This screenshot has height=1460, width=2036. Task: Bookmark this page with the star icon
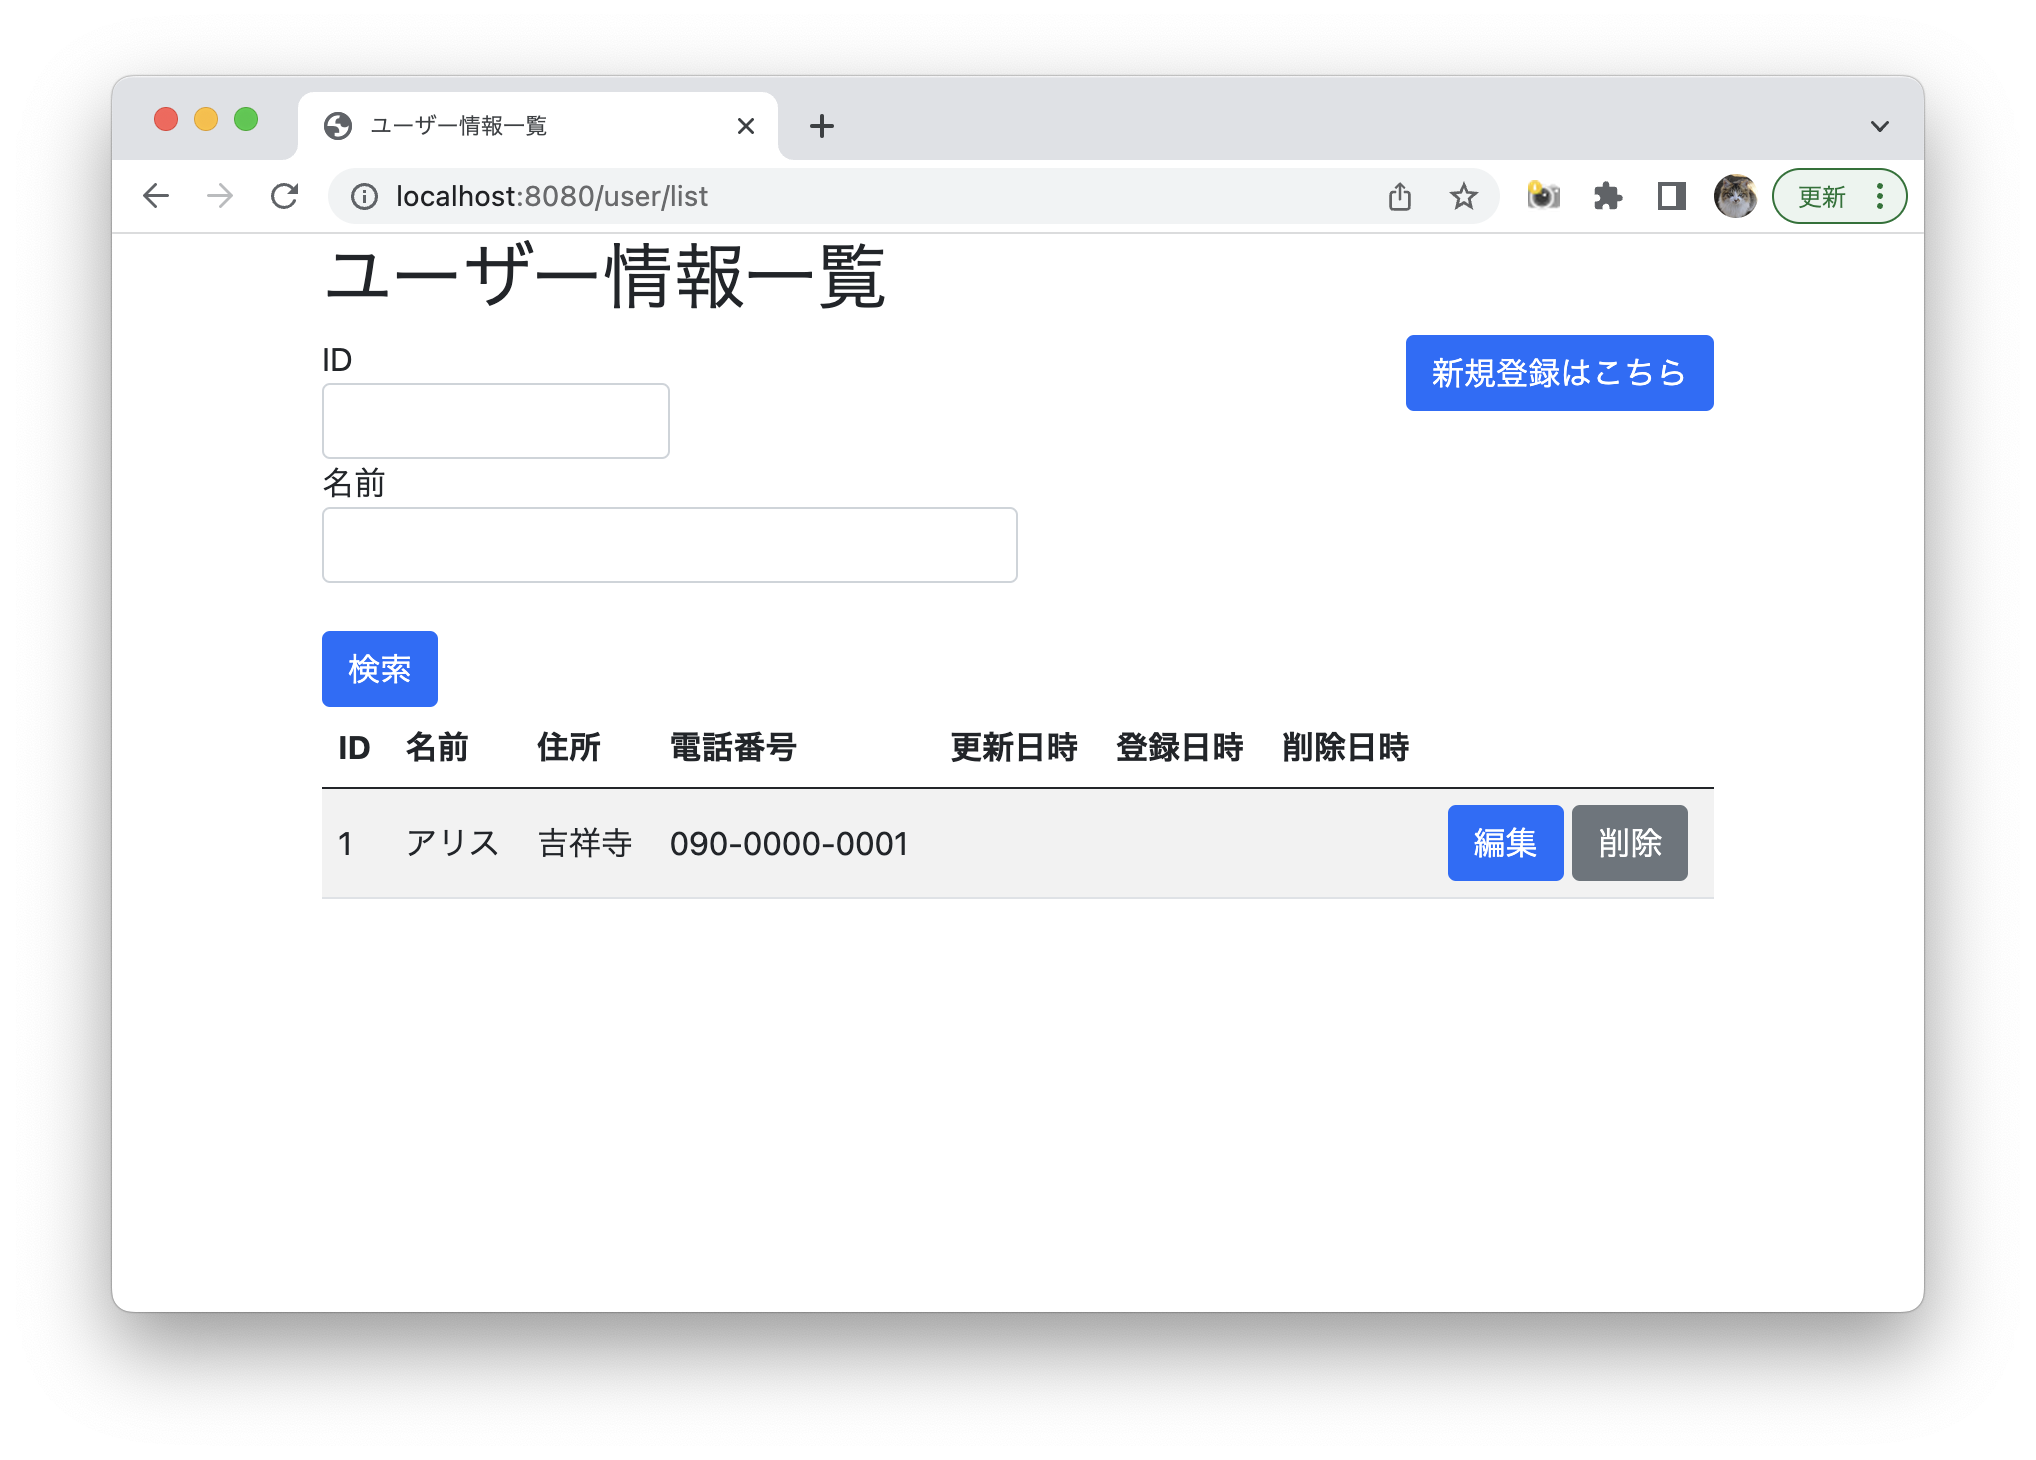pyautogui.click(x=1463, y=196)
